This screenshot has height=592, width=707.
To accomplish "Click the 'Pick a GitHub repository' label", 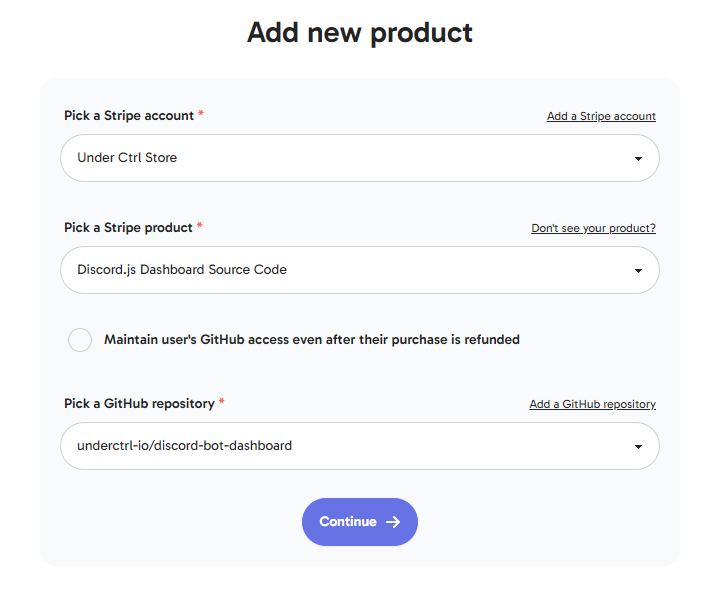I will [139, 403].
